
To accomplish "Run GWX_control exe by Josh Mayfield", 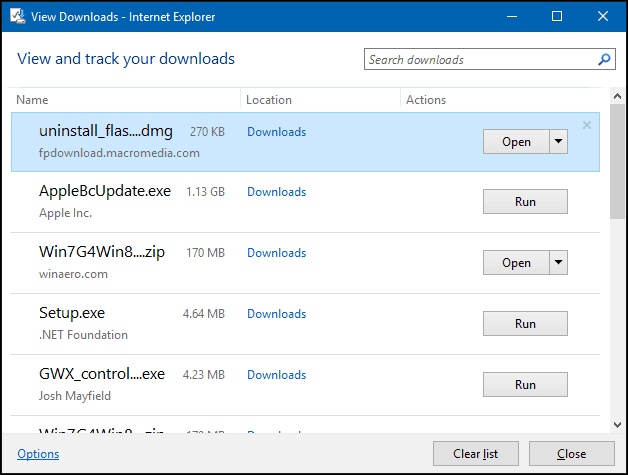I will click(525, 384).
